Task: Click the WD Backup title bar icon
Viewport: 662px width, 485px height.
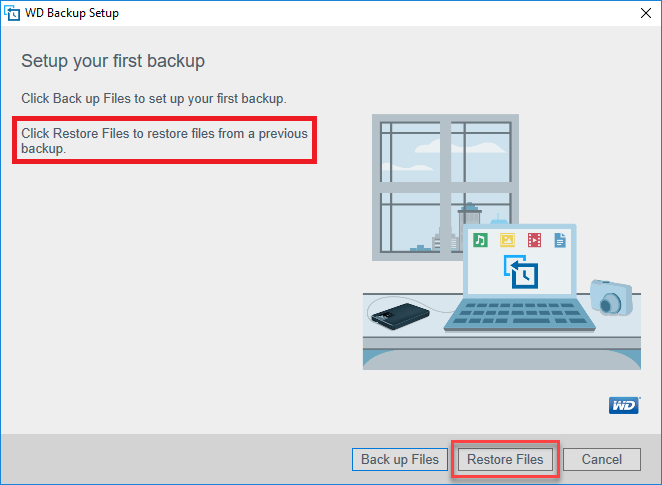Action: click(x=12, y=13)
